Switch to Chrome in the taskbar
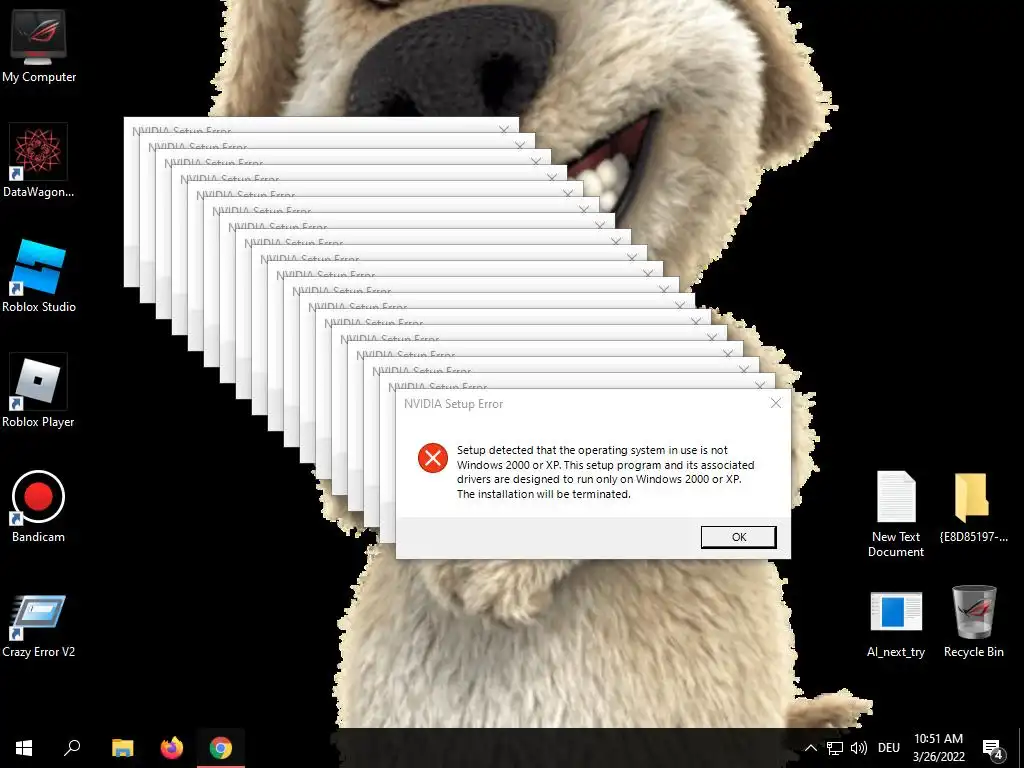 pyautogui.click(x=221, y=748)
